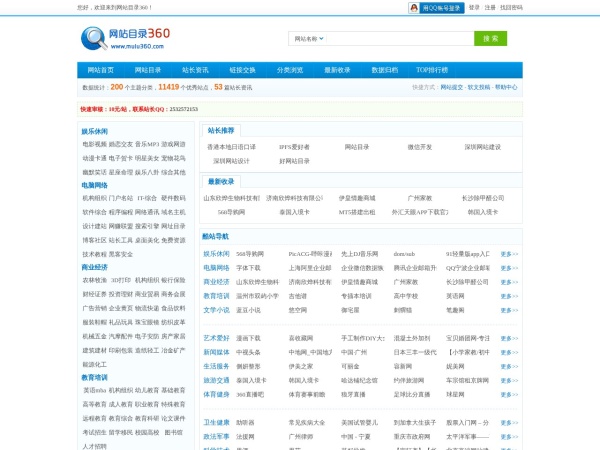Viewport: 600px width, 450px height.
Task: Open the 网站名称 search type dropdown
Action: 308,39
